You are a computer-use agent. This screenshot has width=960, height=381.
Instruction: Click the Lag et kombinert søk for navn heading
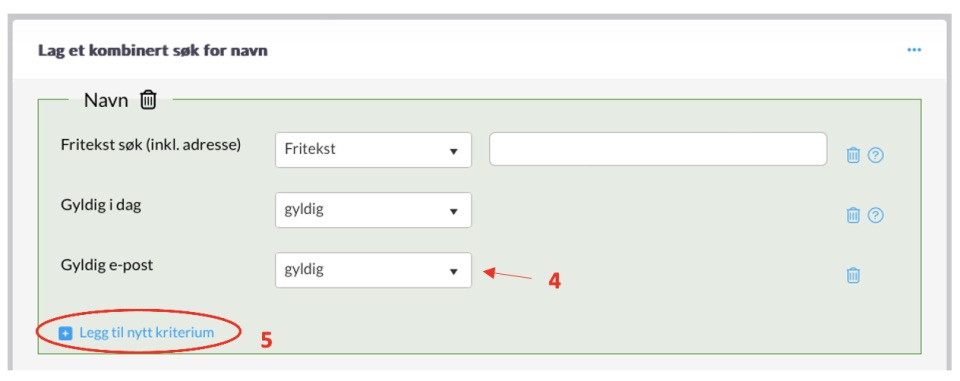click(153, 50)
